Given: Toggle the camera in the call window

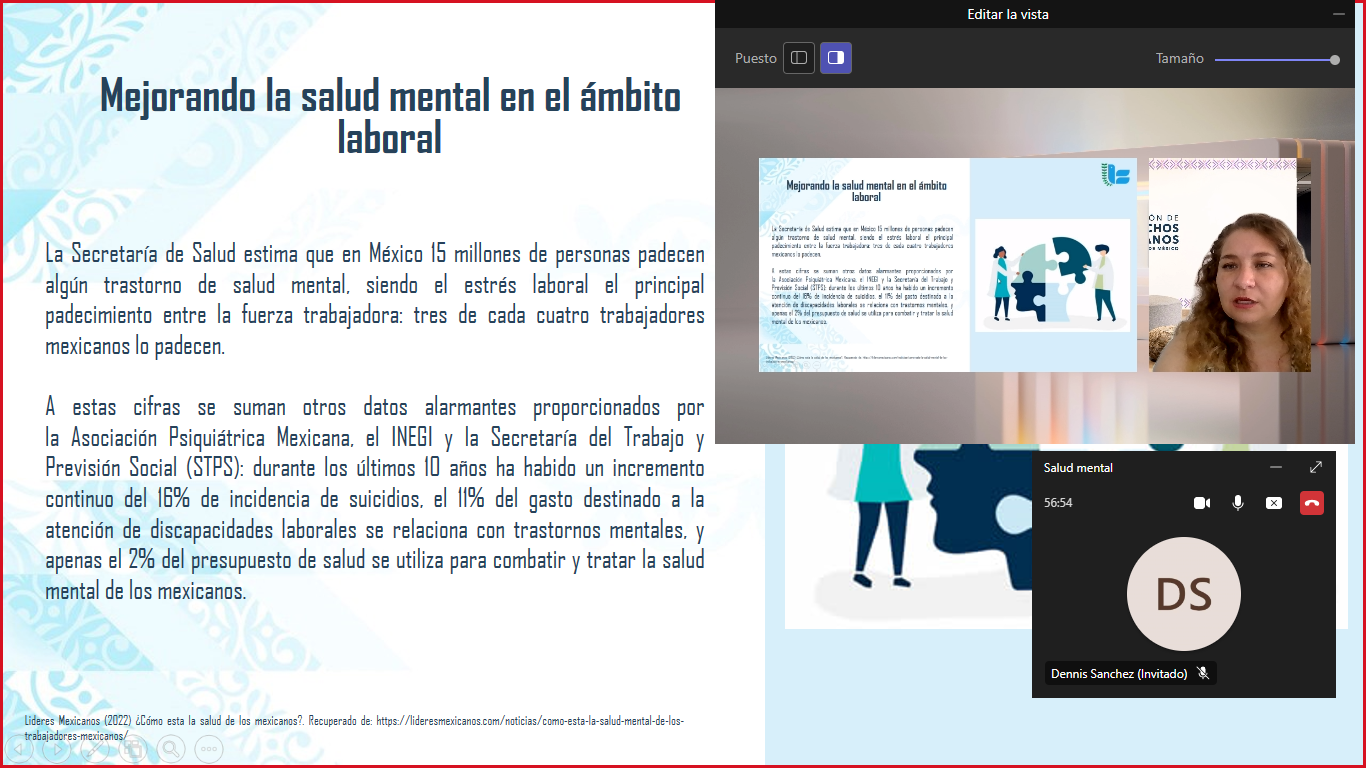Looking at the screenshot, I should click(x=1202, y=503).
